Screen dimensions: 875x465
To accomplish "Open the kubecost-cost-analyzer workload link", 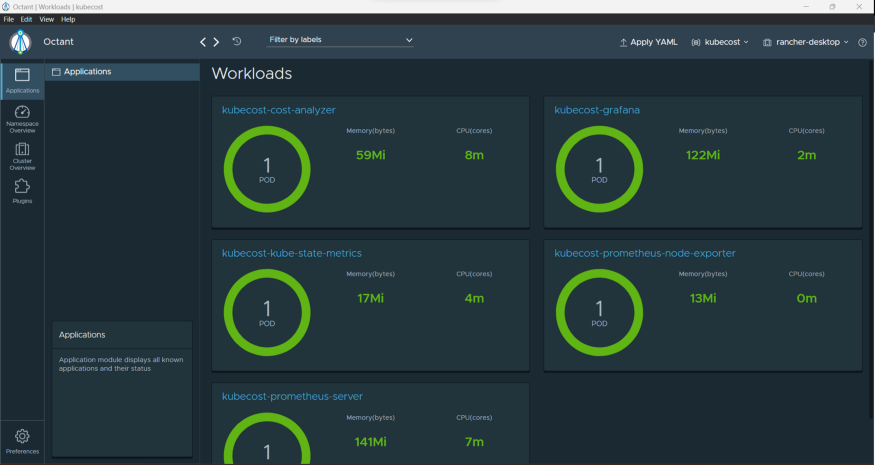I will (278, 110).
